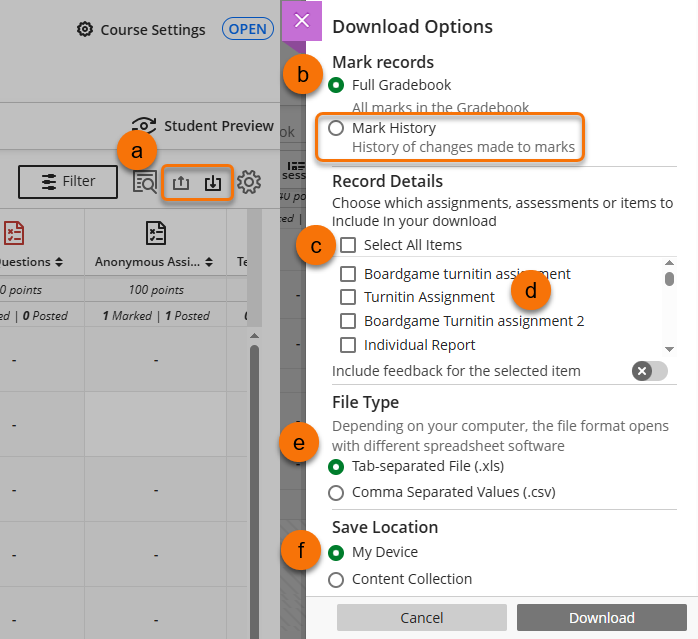Click the Anonymous Assignment column icon
The width and height of the screenshot is (698, 639).
pos(156,233)
